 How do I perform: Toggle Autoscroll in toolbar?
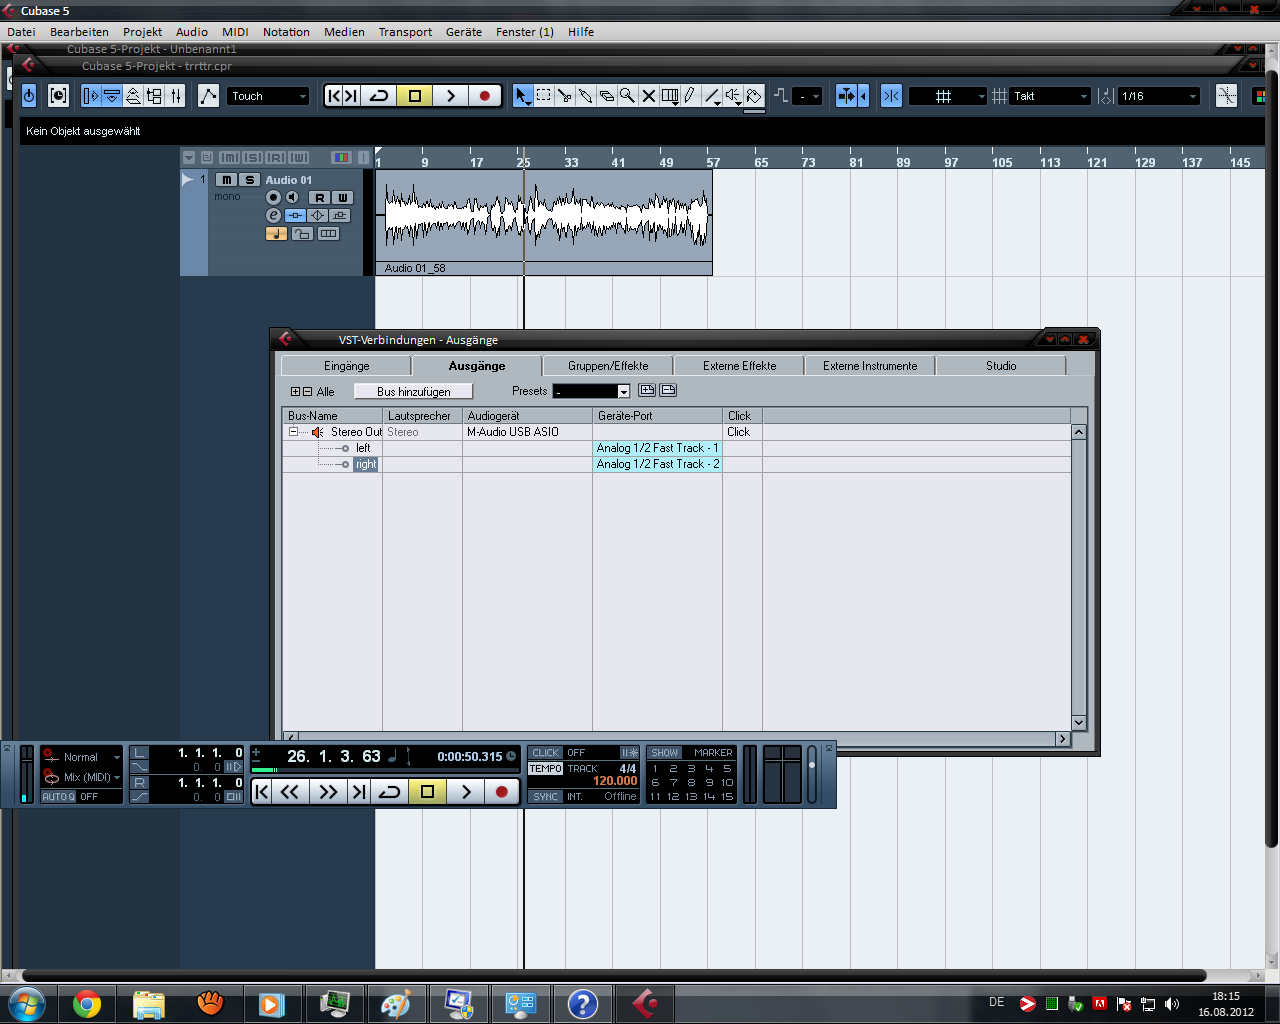point(847,95)
